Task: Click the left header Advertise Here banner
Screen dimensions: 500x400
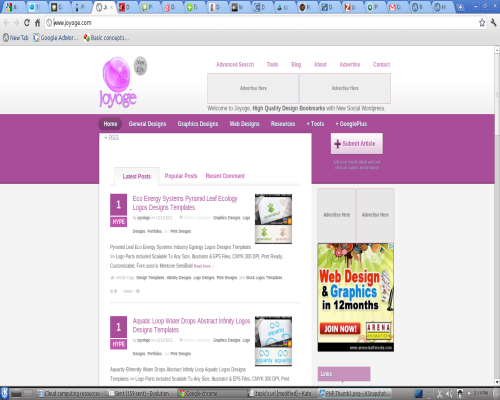Action: tap(253, 88)
